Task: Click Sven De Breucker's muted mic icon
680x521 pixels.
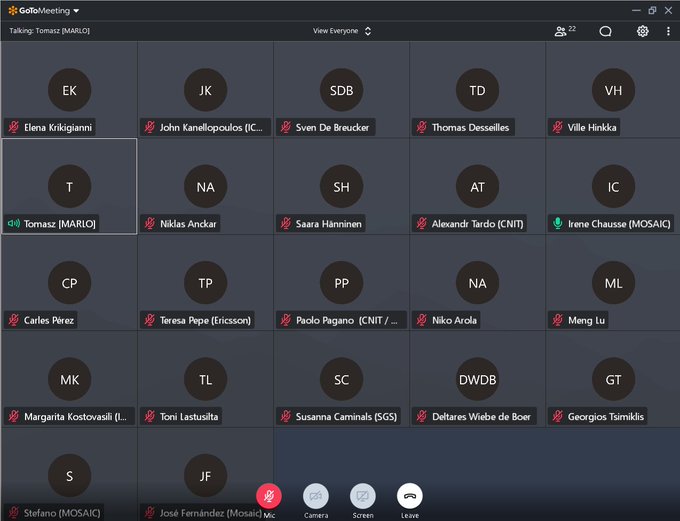Action: (x=286, y=127)
